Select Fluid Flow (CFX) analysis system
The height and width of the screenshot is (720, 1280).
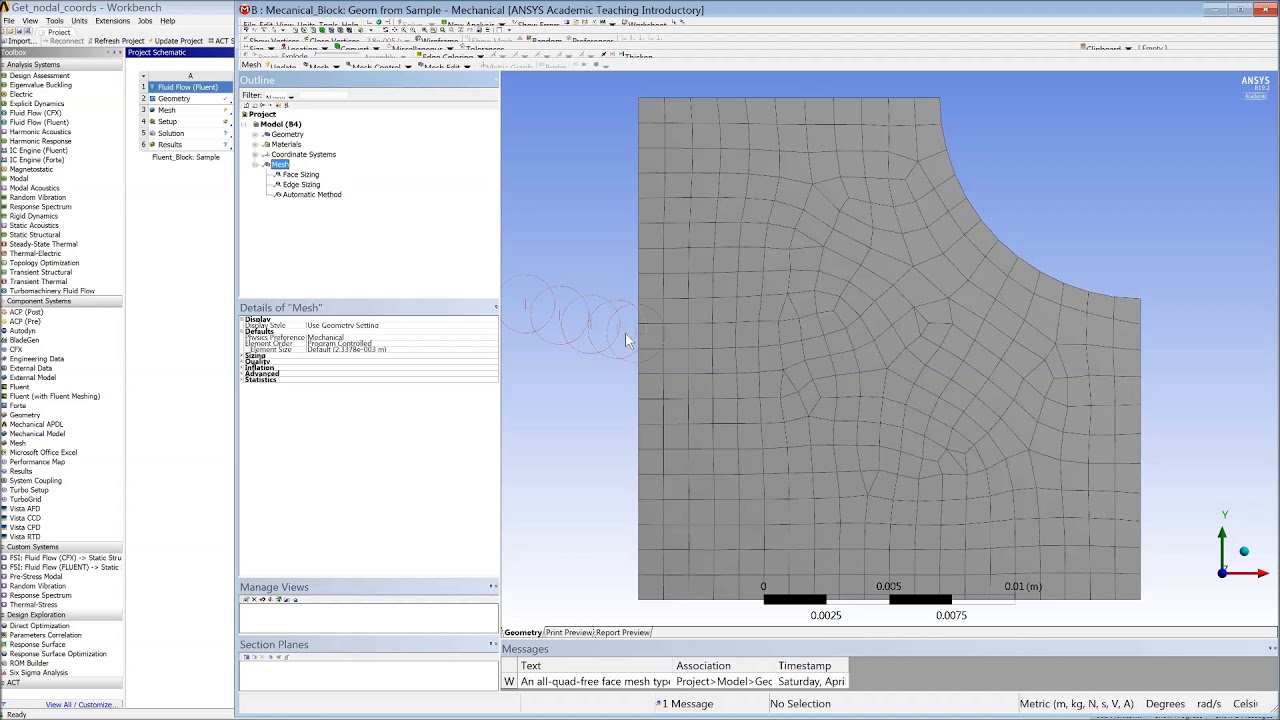pos(36,113)
